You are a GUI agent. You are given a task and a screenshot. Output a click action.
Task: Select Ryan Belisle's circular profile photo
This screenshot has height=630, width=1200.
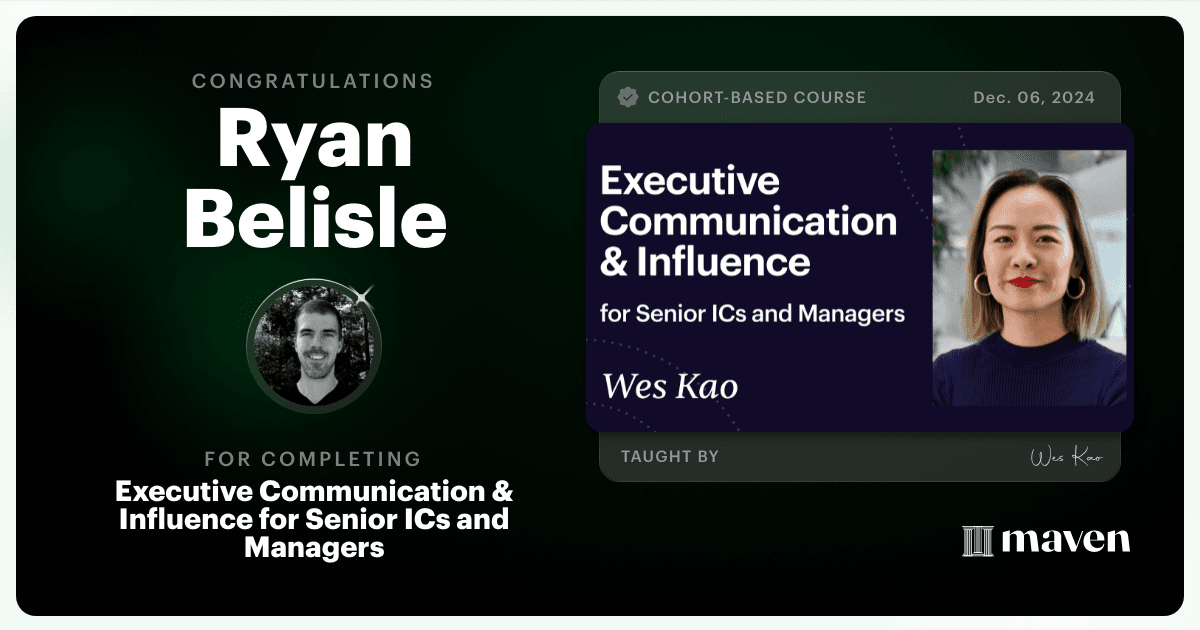point(314,345)
